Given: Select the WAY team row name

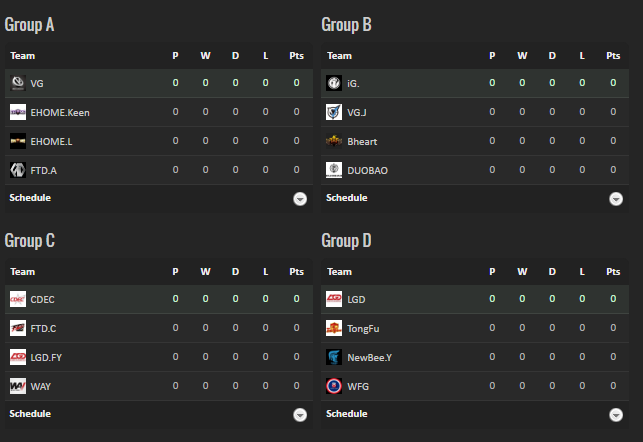Looking at the screenshot, I should click(41, 386).
